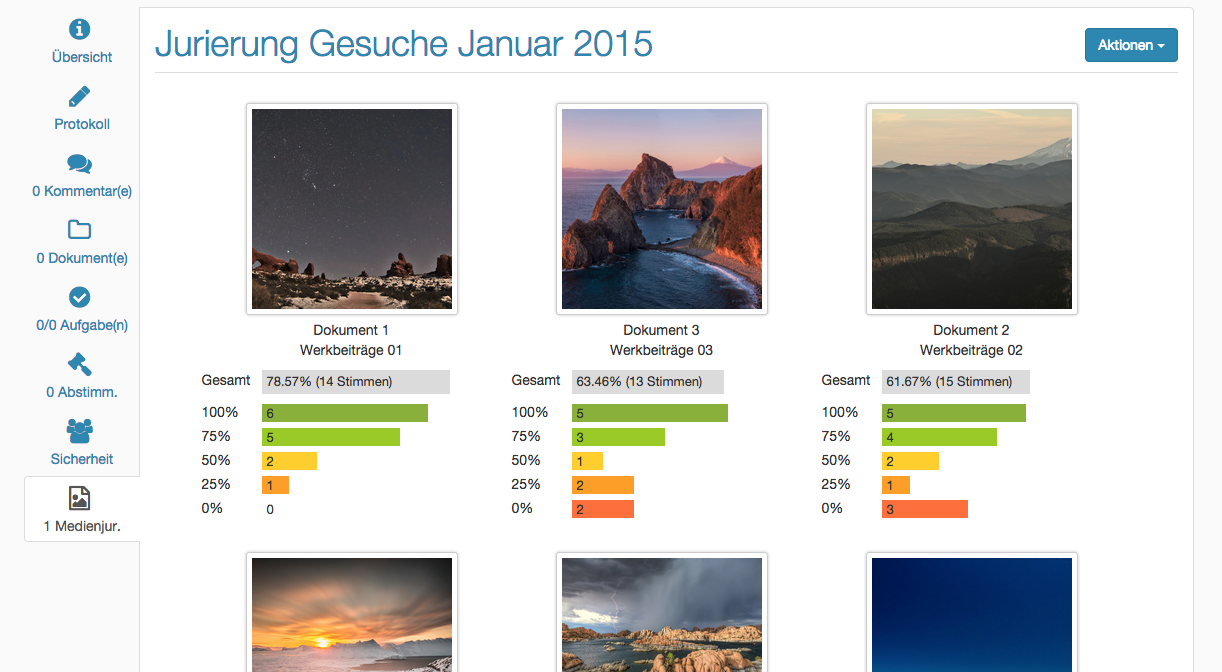
Task: Open the misty mountains Dokument 2 thumbnail
Action: 972,209
